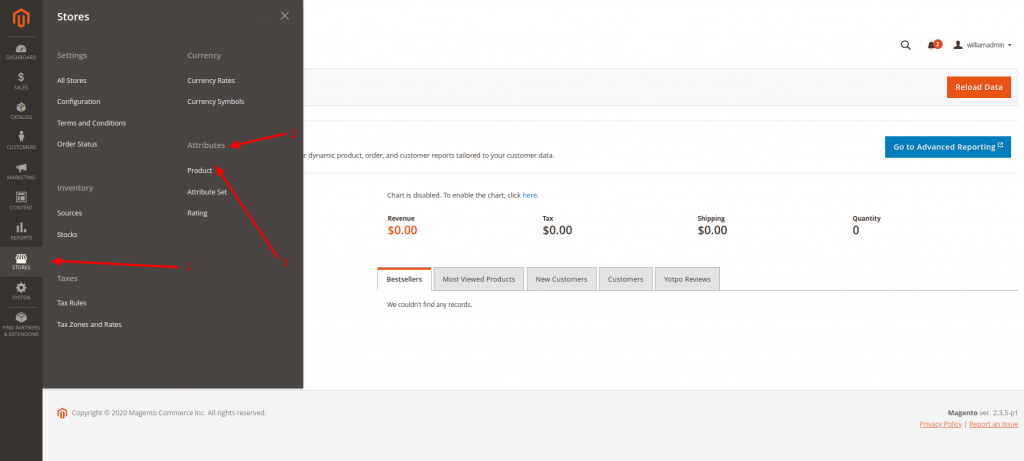Select Product under Attributes
The width and height of the screenshot is (1024, 461).
(x=199, y=170)
